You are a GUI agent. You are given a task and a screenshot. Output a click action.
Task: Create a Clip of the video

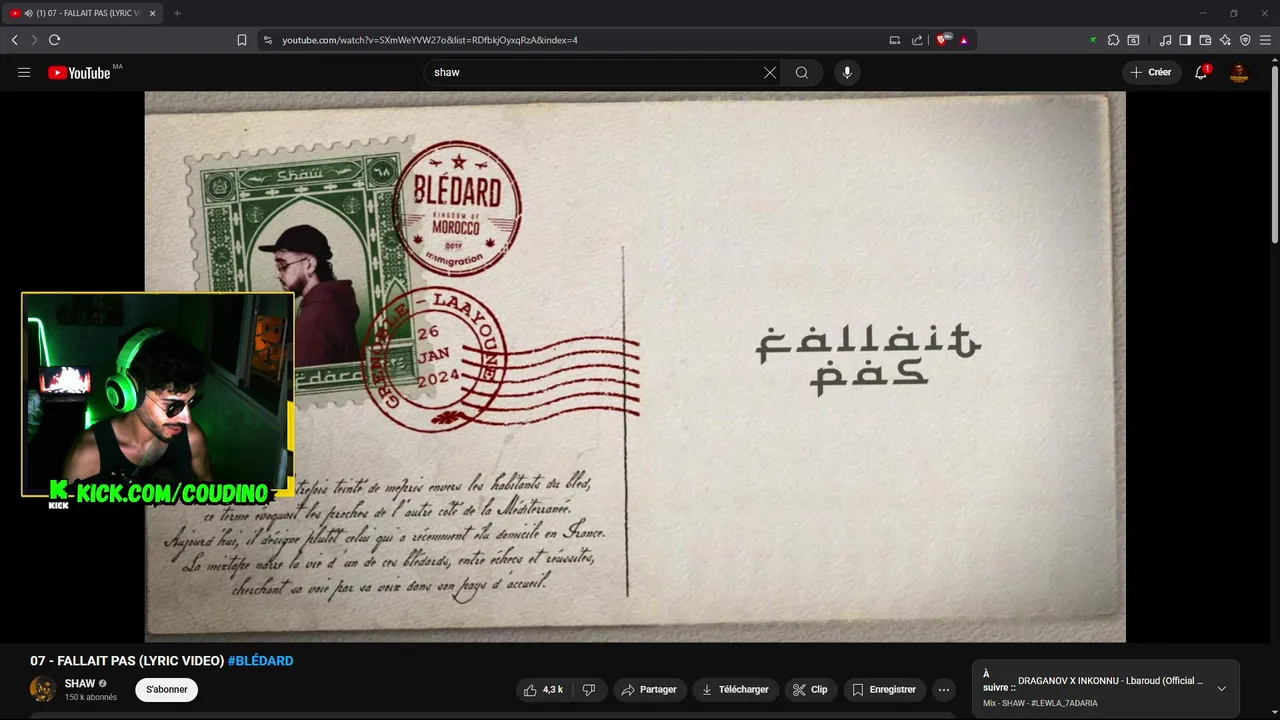[810, 690]
